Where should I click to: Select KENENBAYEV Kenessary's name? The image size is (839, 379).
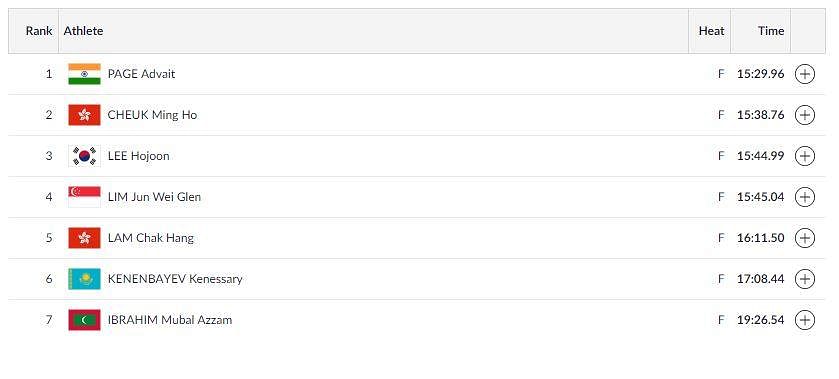pos(175,279)
